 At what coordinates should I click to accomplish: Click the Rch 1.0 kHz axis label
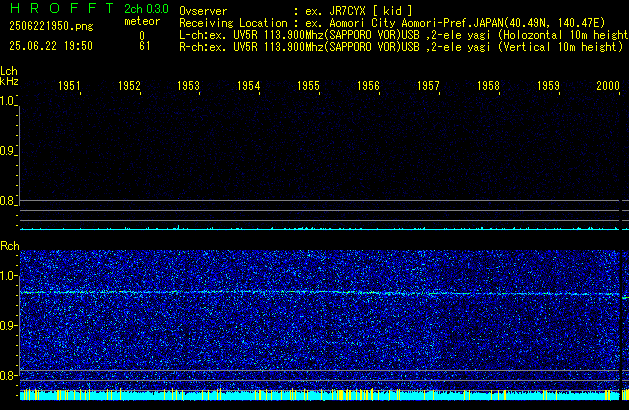tap(8, 276)
